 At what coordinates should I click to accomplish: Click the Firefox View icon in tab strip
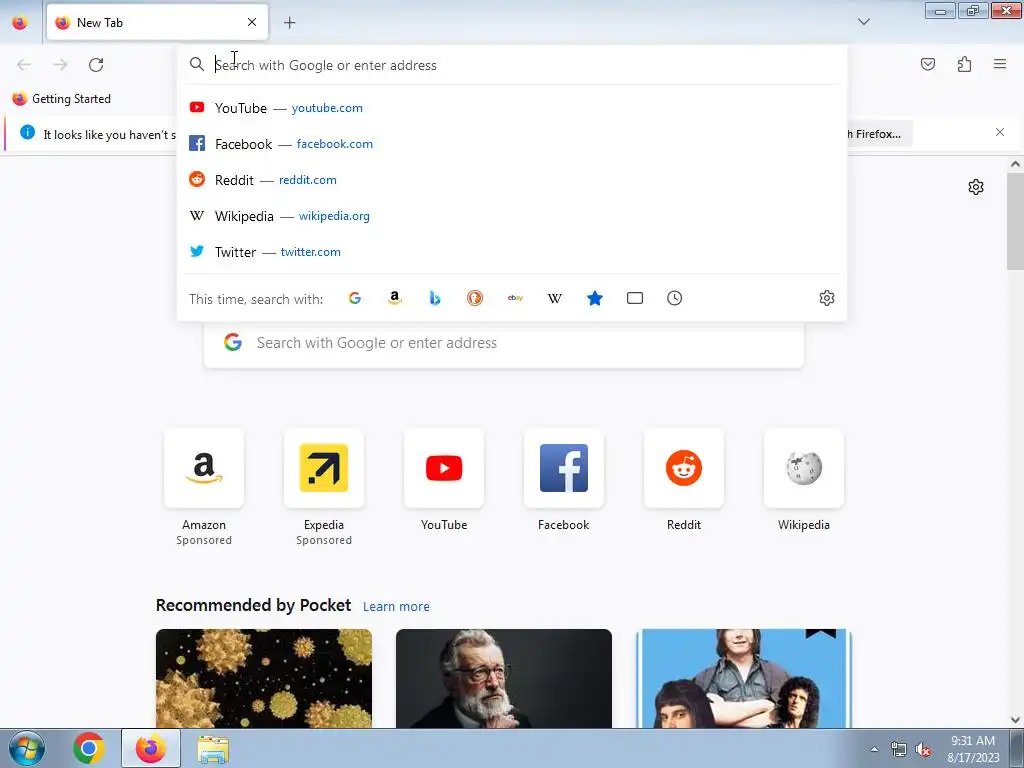[x=20, y=22]
